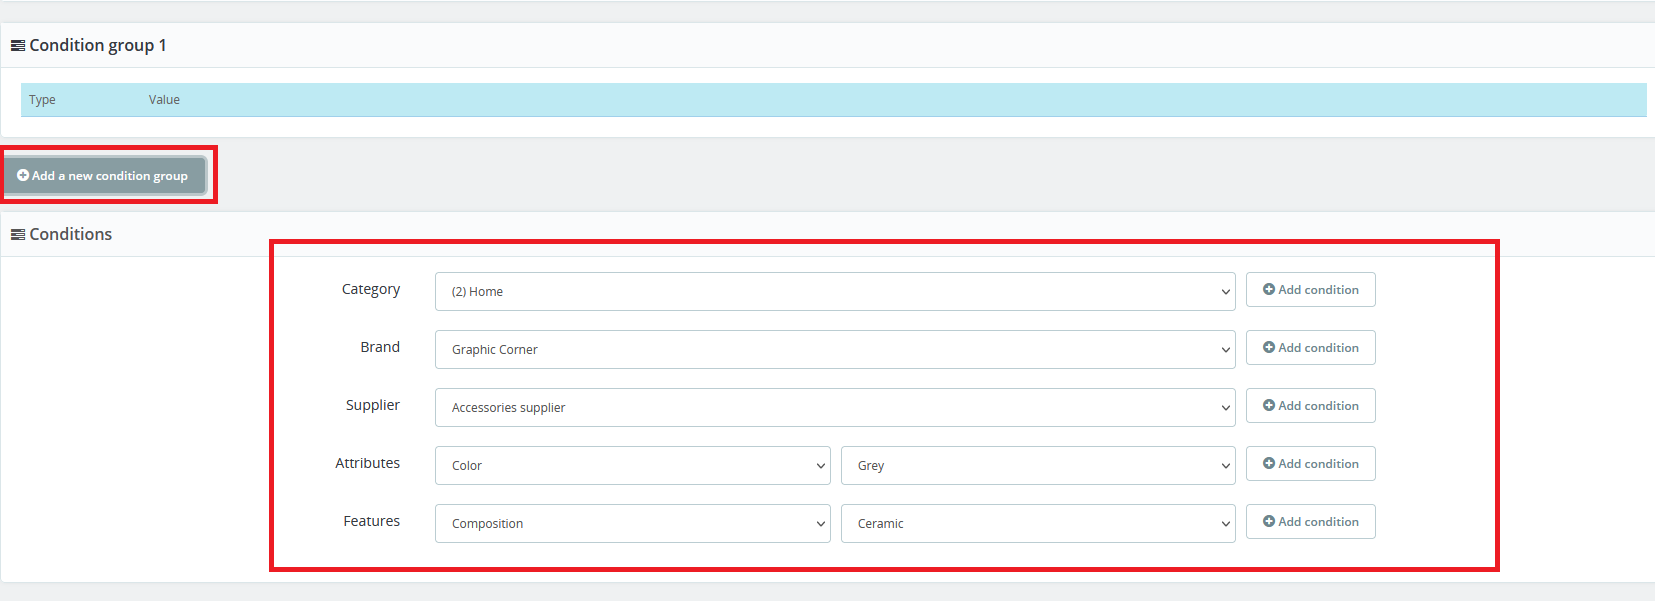Viewport: 1655px width, 601px height.
Task: Click the Attributes field label
Action: tap(367, 463)
